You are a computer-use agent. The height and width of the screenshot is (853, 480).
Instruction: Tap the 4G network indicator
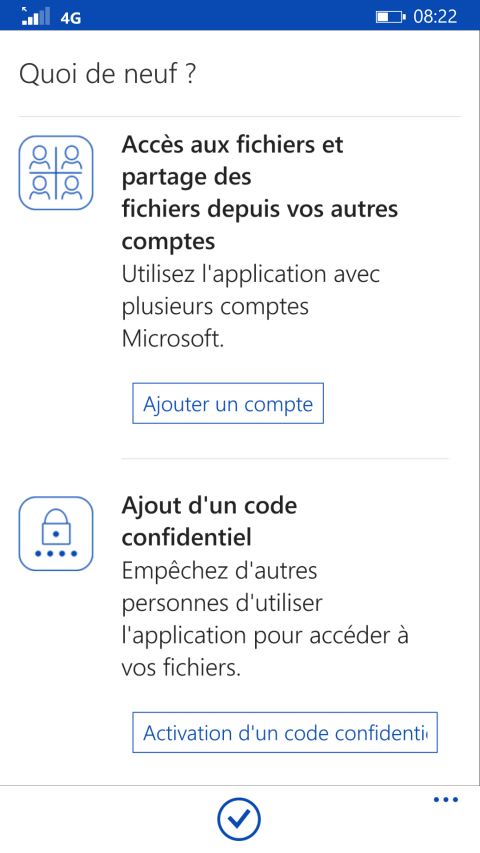(71, 18)
